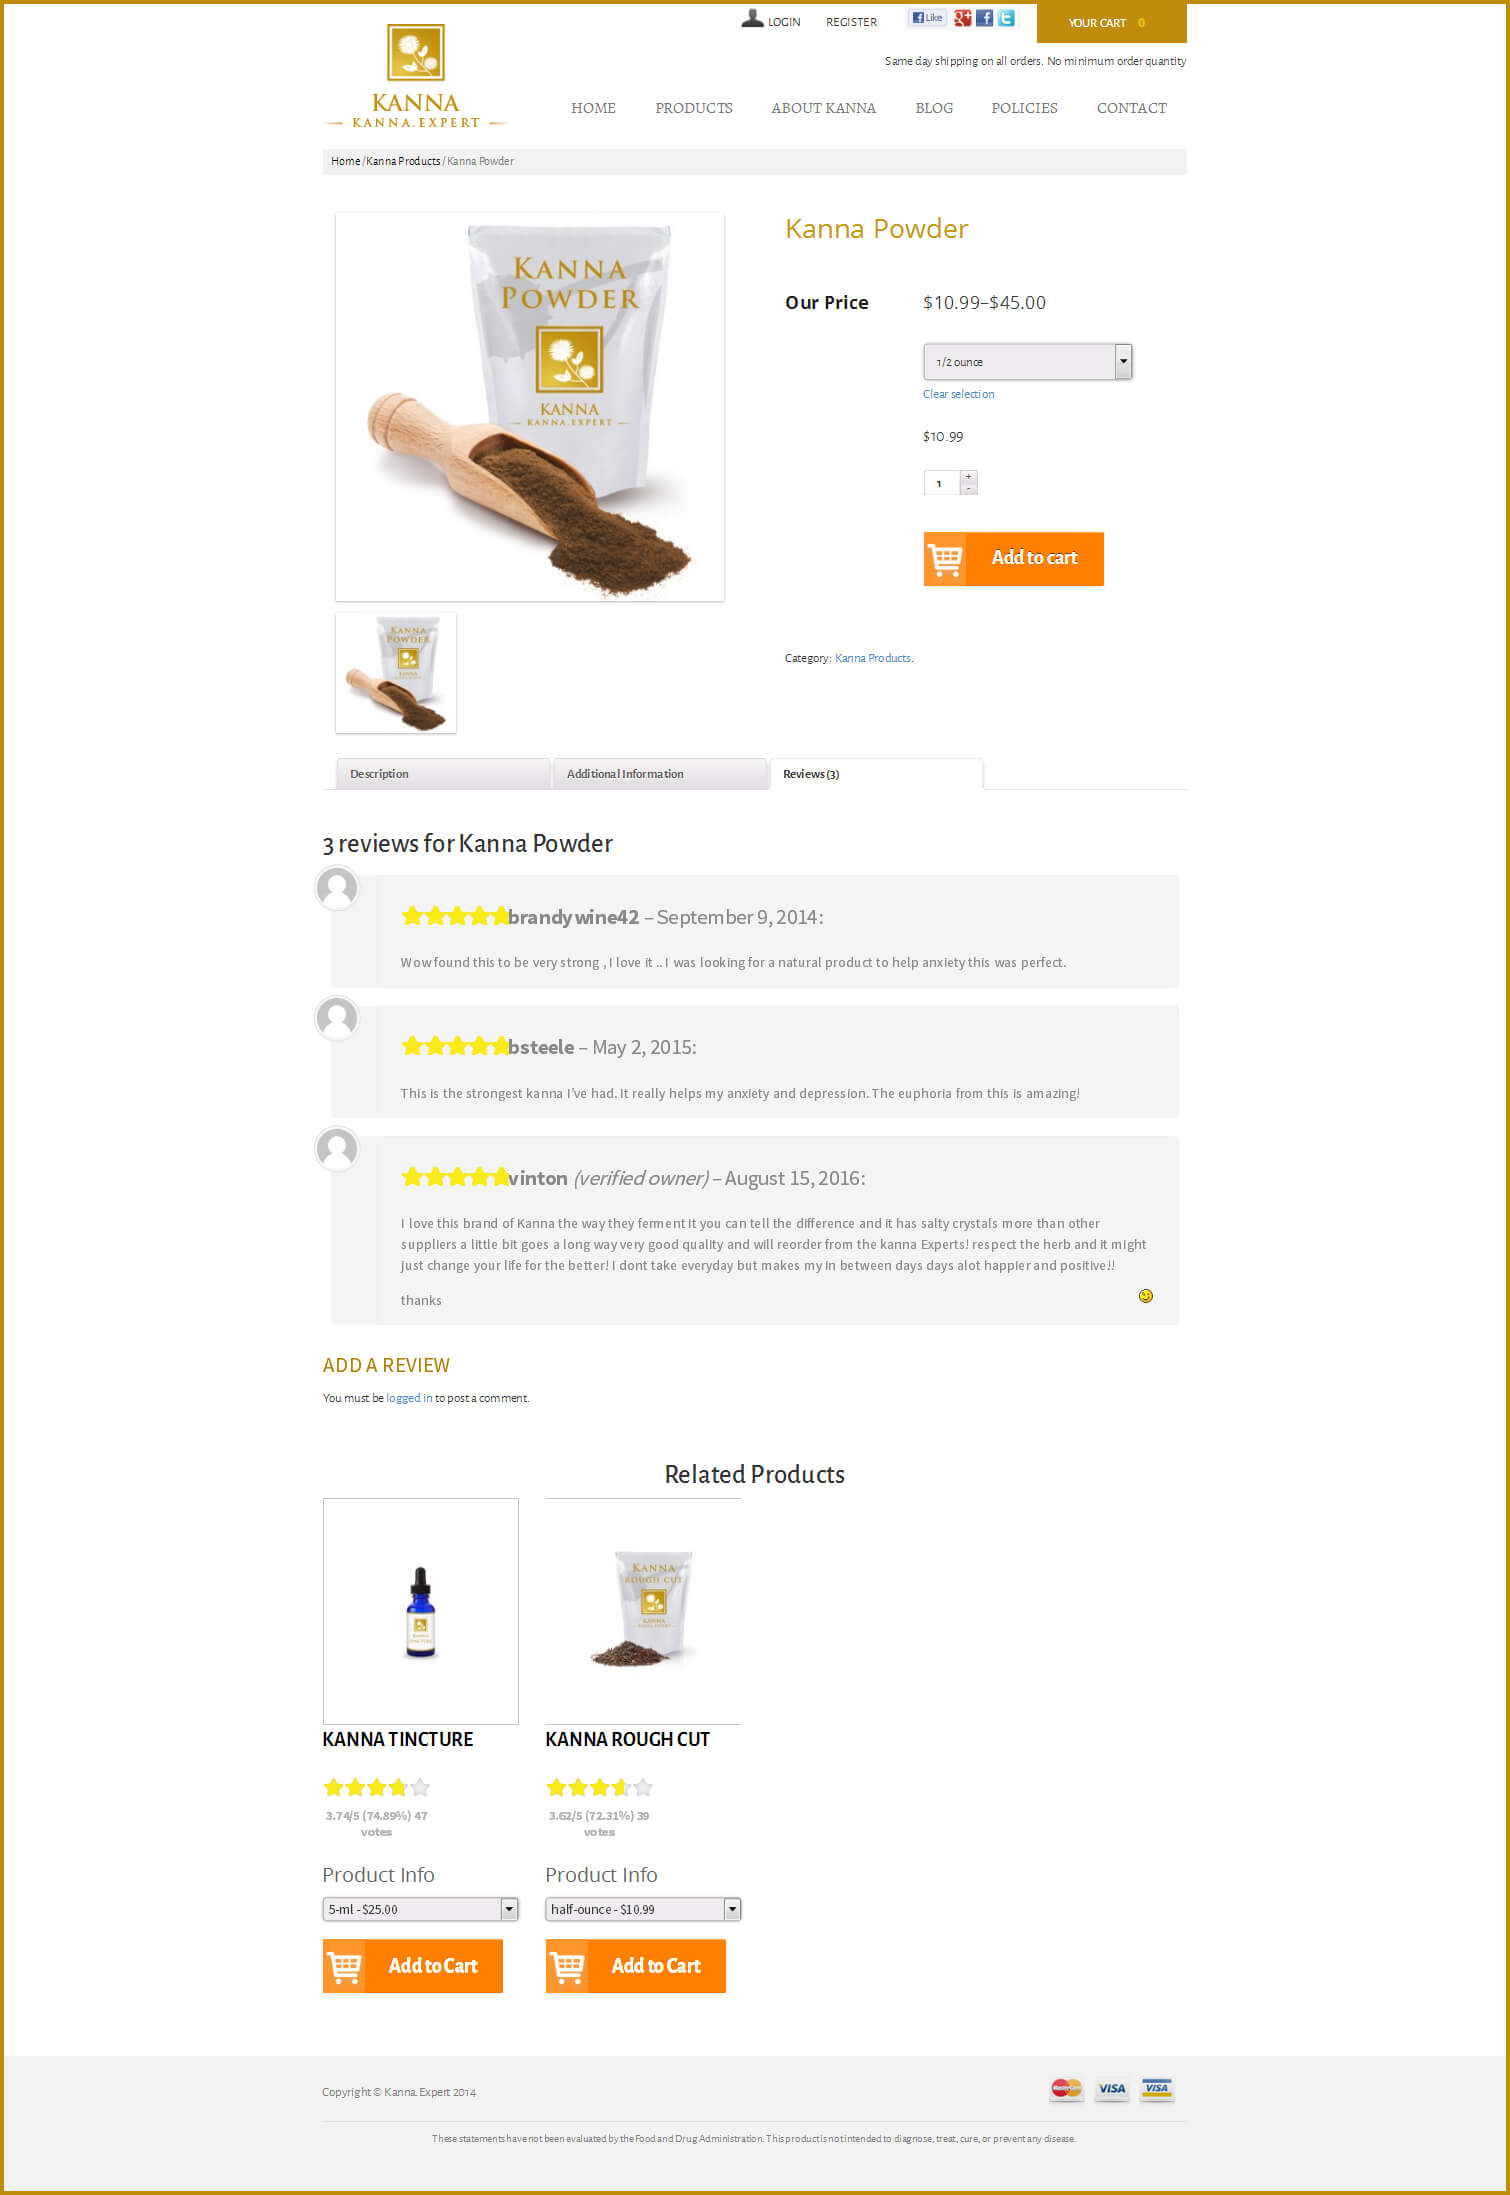Switch to the Description tab
Screen dimensions: 1510x2195
(442, 774)
